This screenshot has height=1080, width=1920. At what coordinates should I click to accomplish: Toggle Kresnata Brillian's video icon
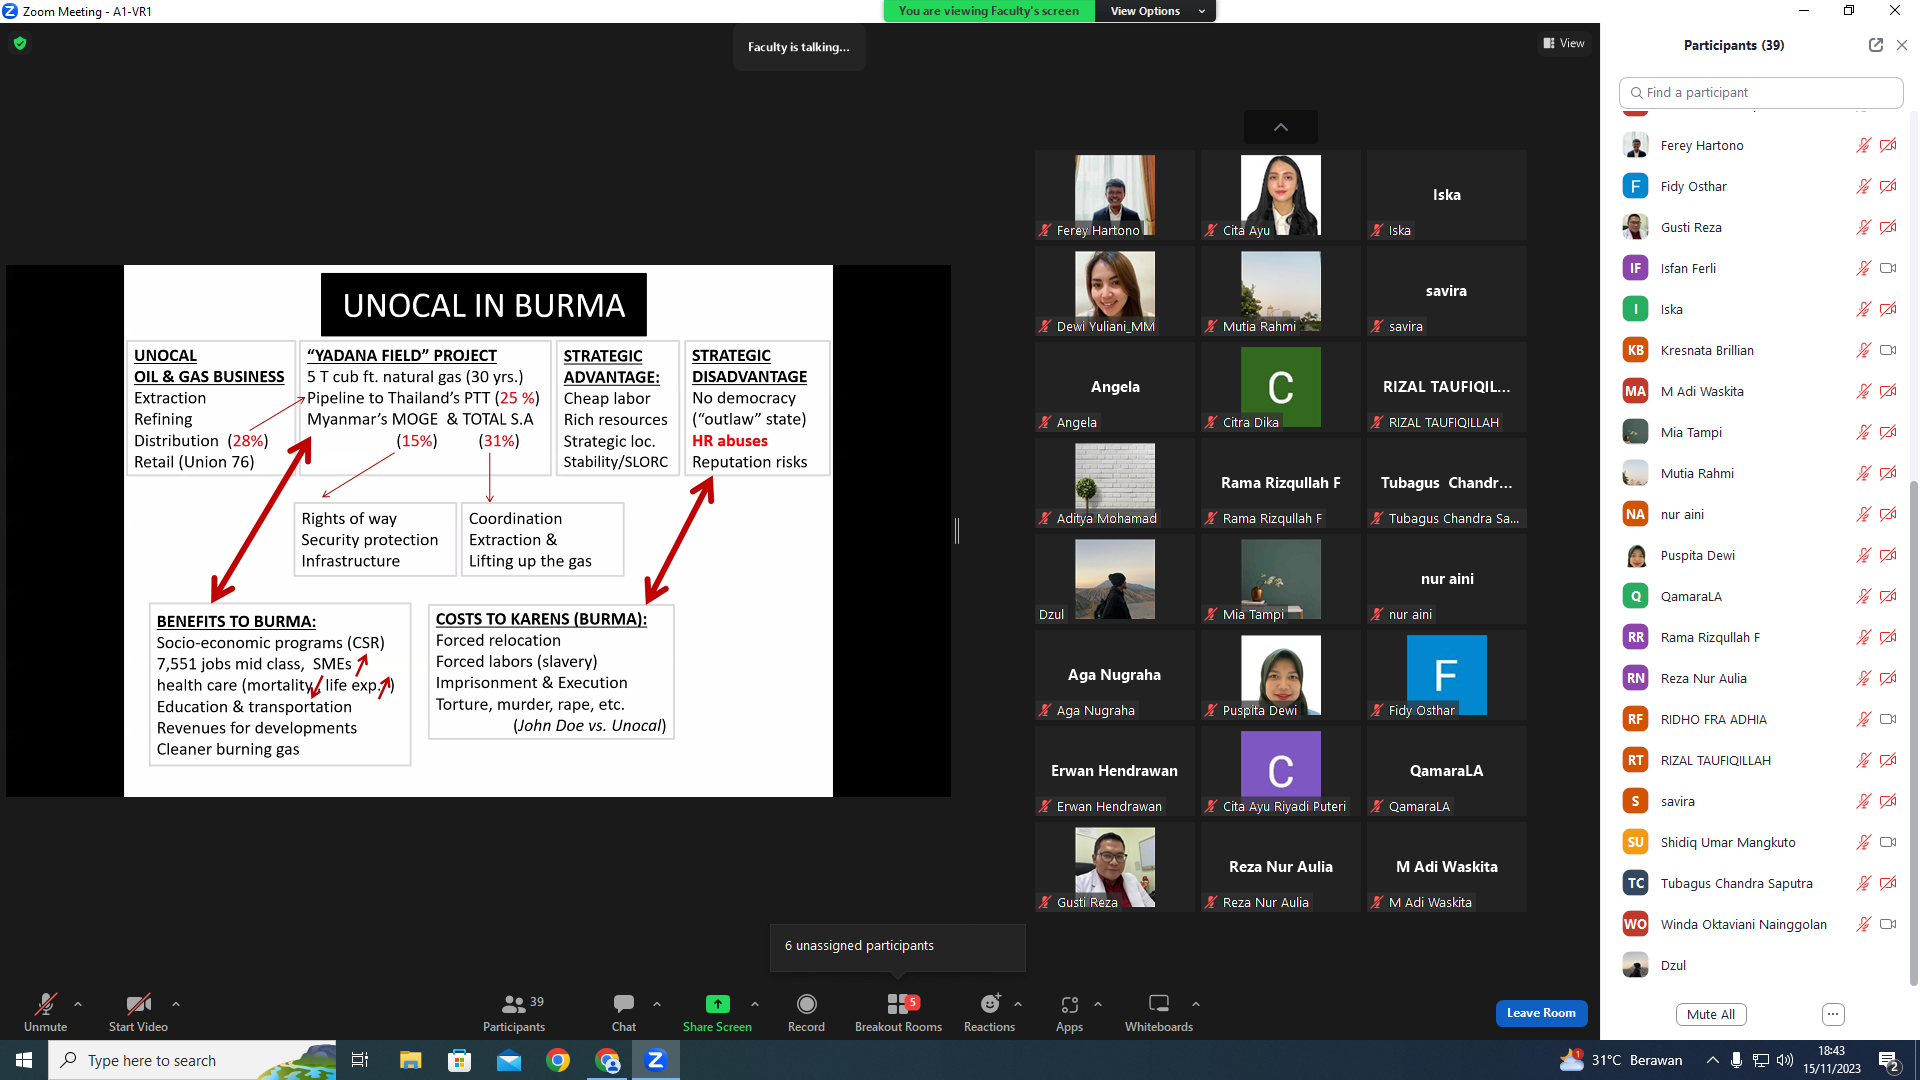1888,350
